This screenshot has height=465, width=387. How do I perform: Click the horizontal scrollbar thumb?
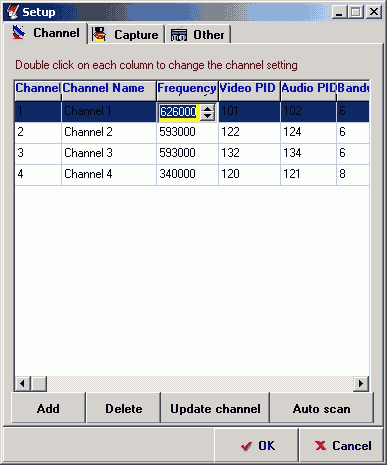(39, 384)
